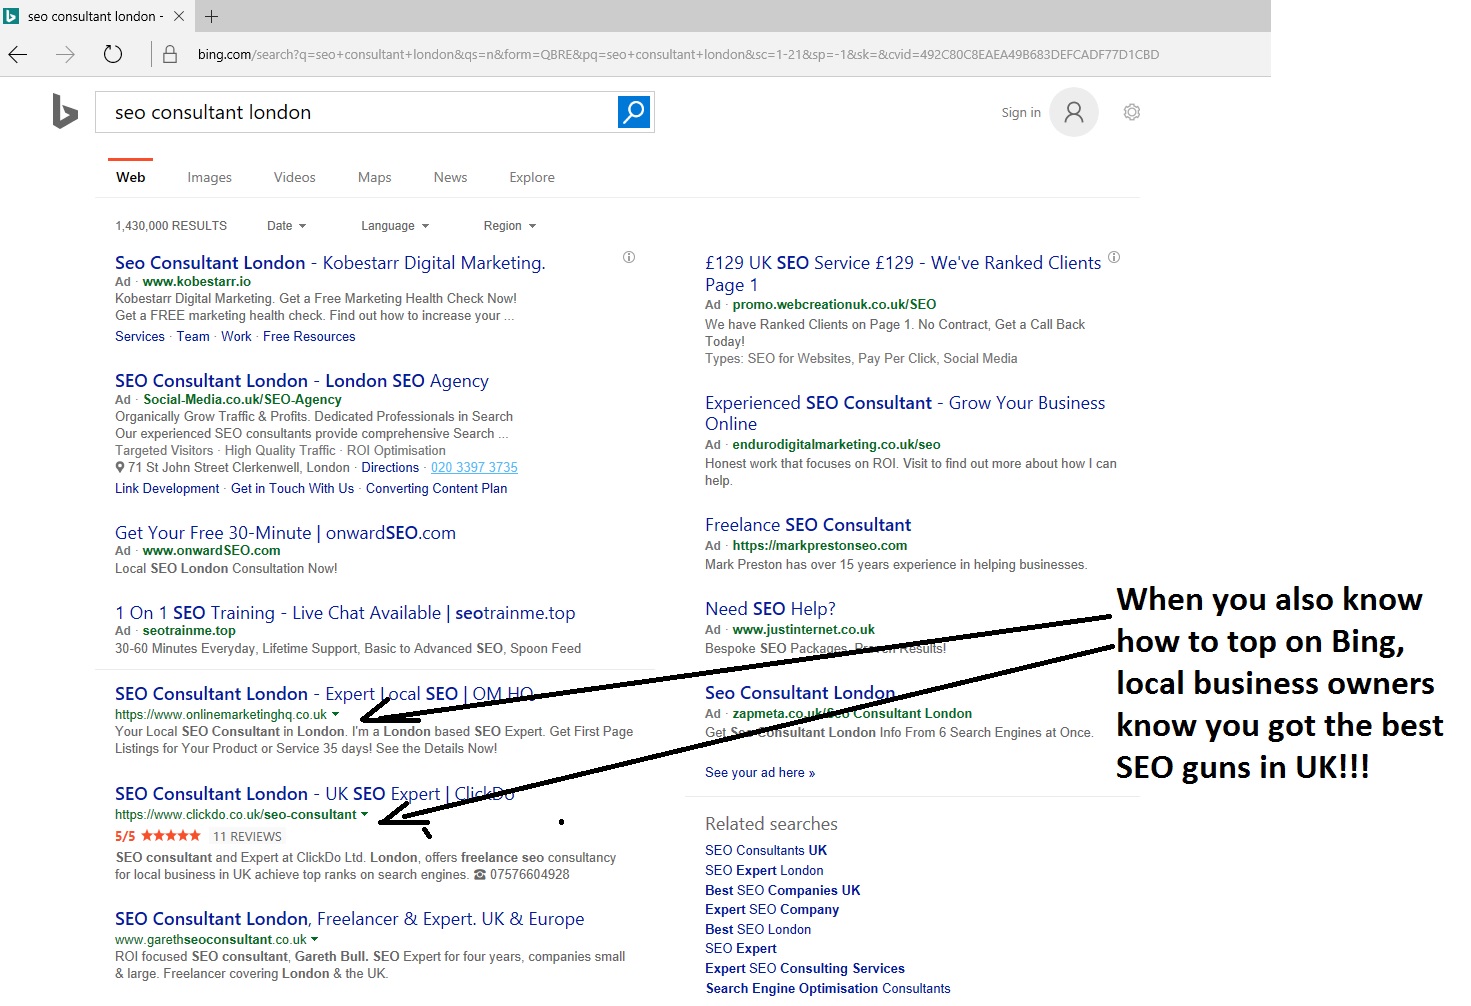Screen dimensions: 1471x1006
Task: Click the www.kobestarr.io green URL
Action: coord(197,282)
